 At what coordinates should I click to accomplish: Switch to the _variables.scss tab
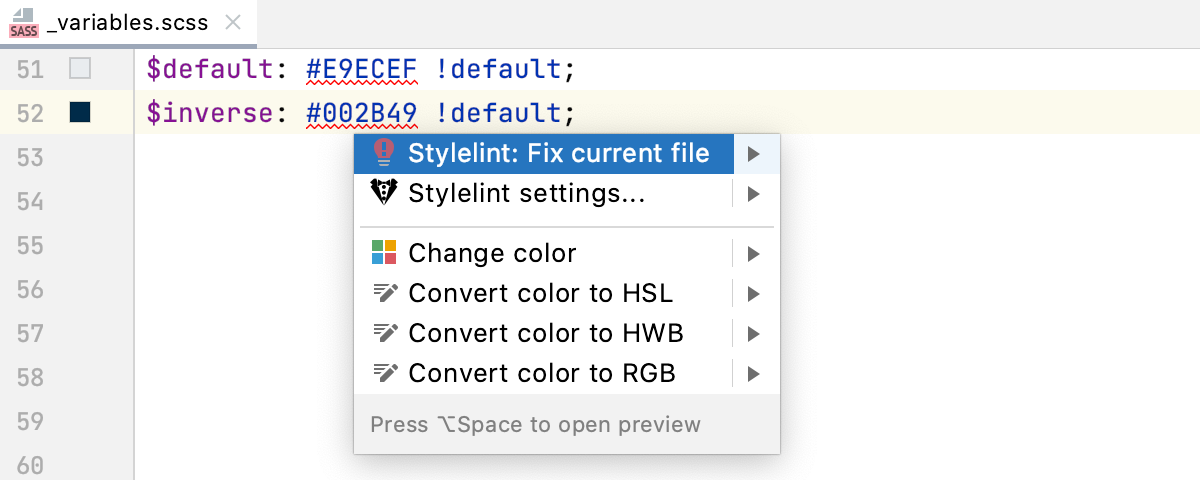(x=128, y=24)
